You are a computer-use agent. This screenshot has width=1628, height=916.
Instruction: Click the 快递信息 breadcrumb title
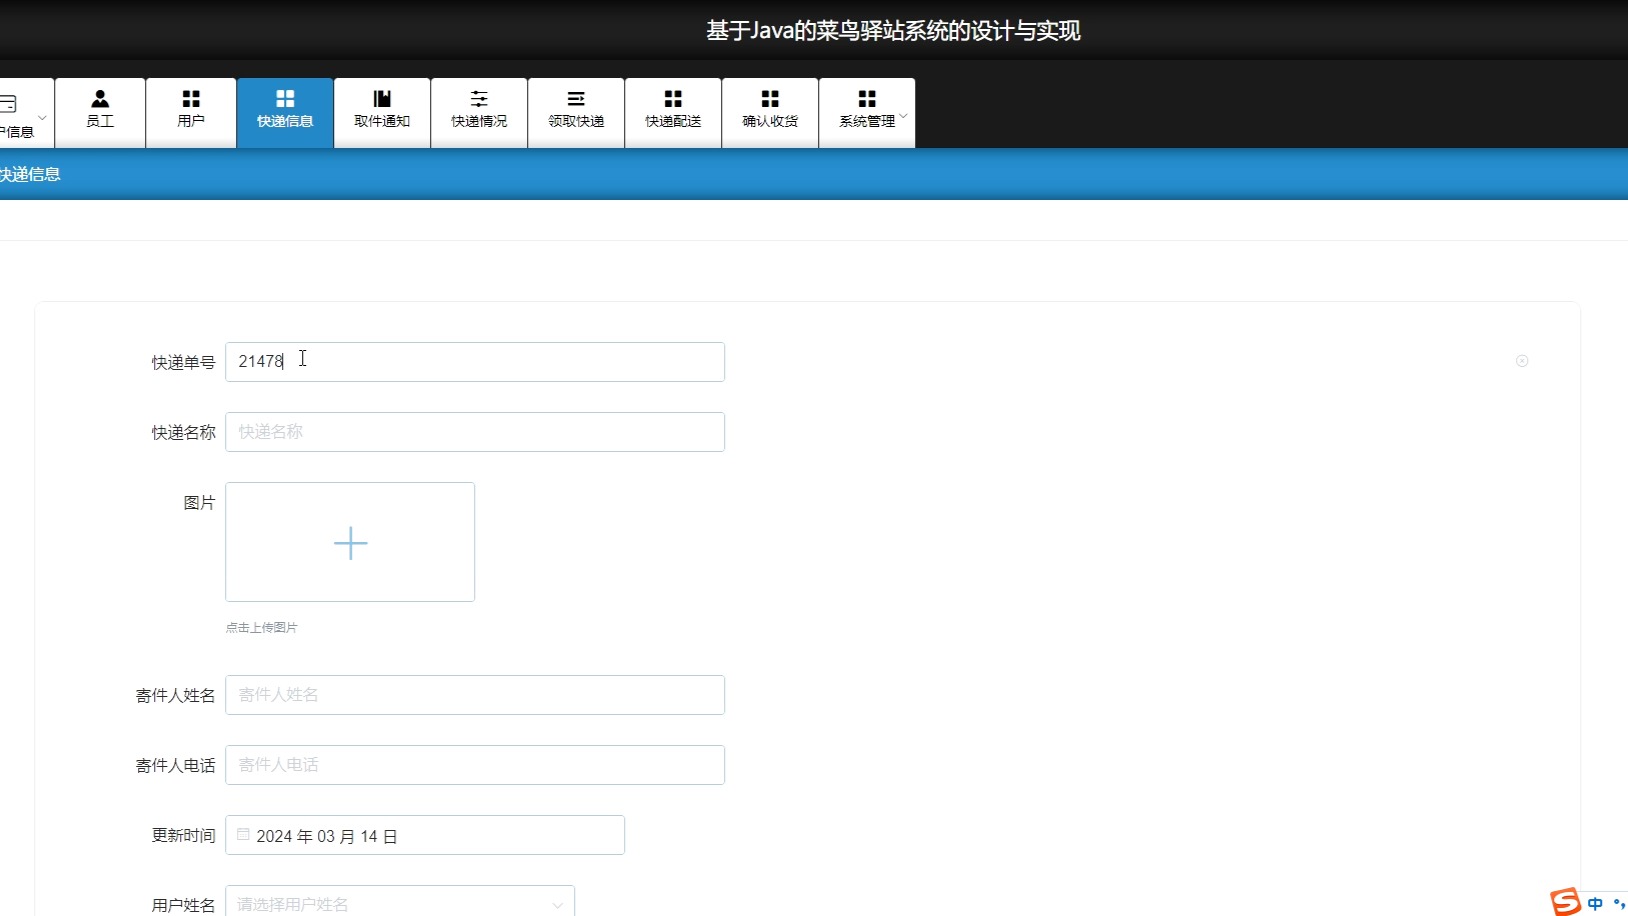pyautogui.click(x=30, y=174)
